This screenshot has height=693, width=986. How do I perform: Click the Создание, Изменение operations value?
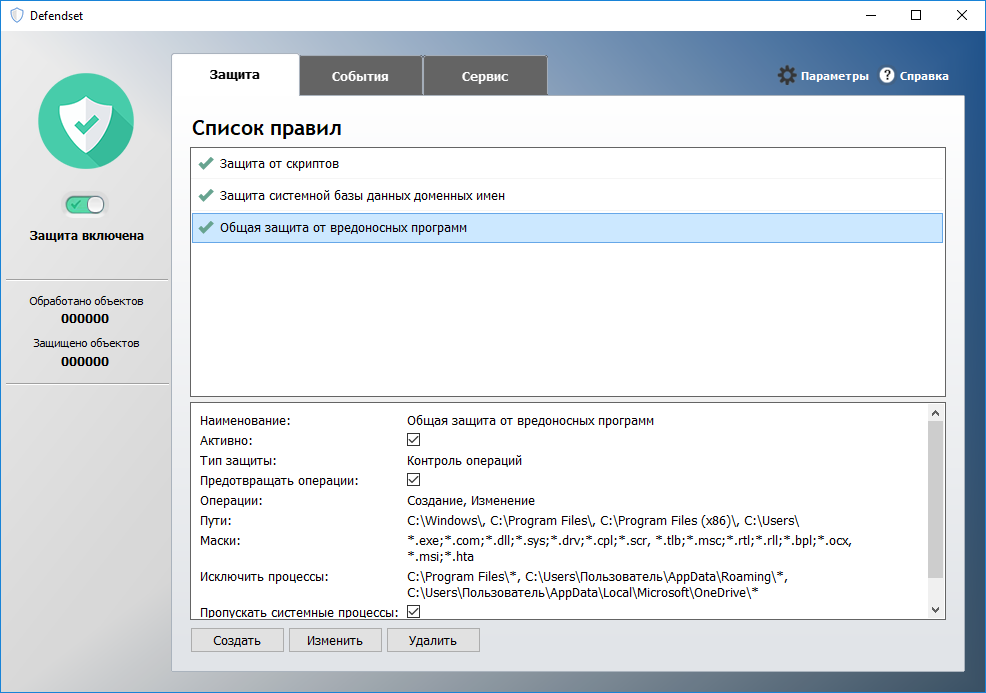pyautogui.click(x=471, y=501)
